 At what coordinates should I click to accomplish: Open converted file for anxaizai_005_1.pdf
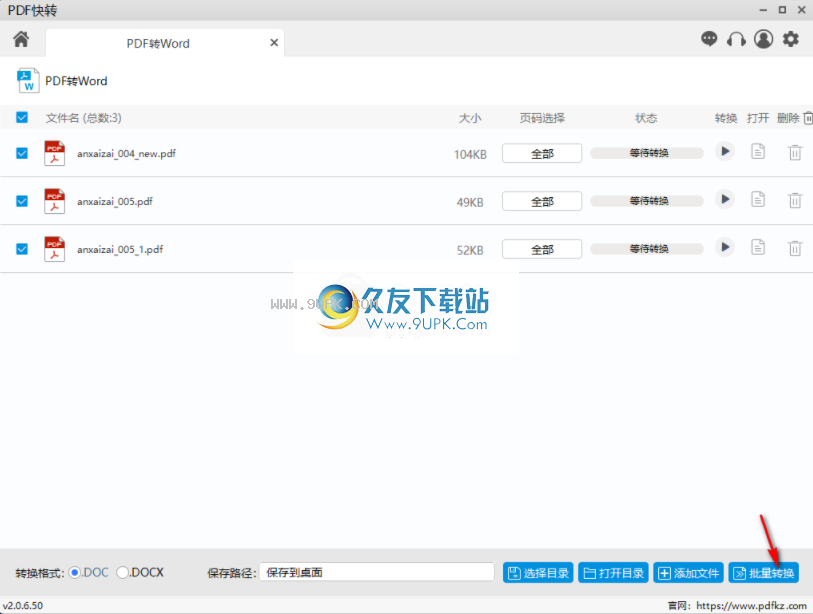758,247
